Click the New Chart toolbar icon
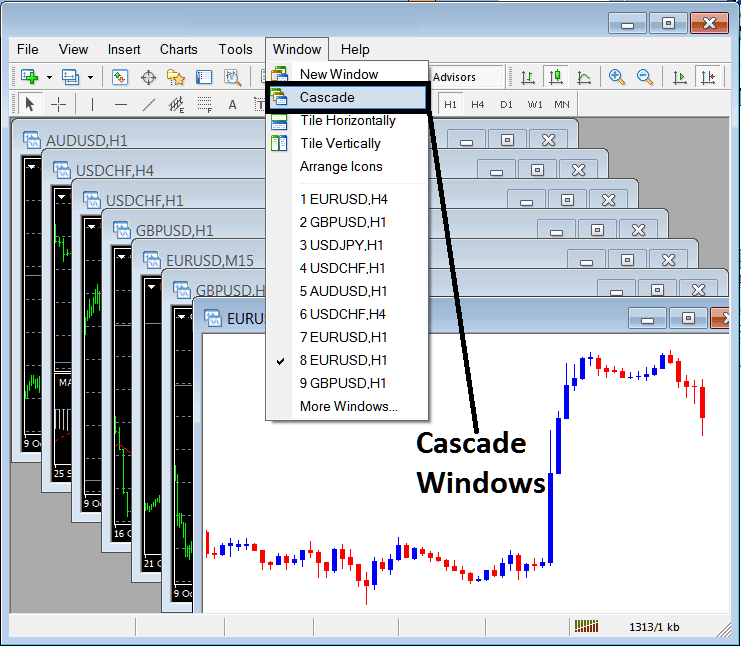 (x=29, y=77)
